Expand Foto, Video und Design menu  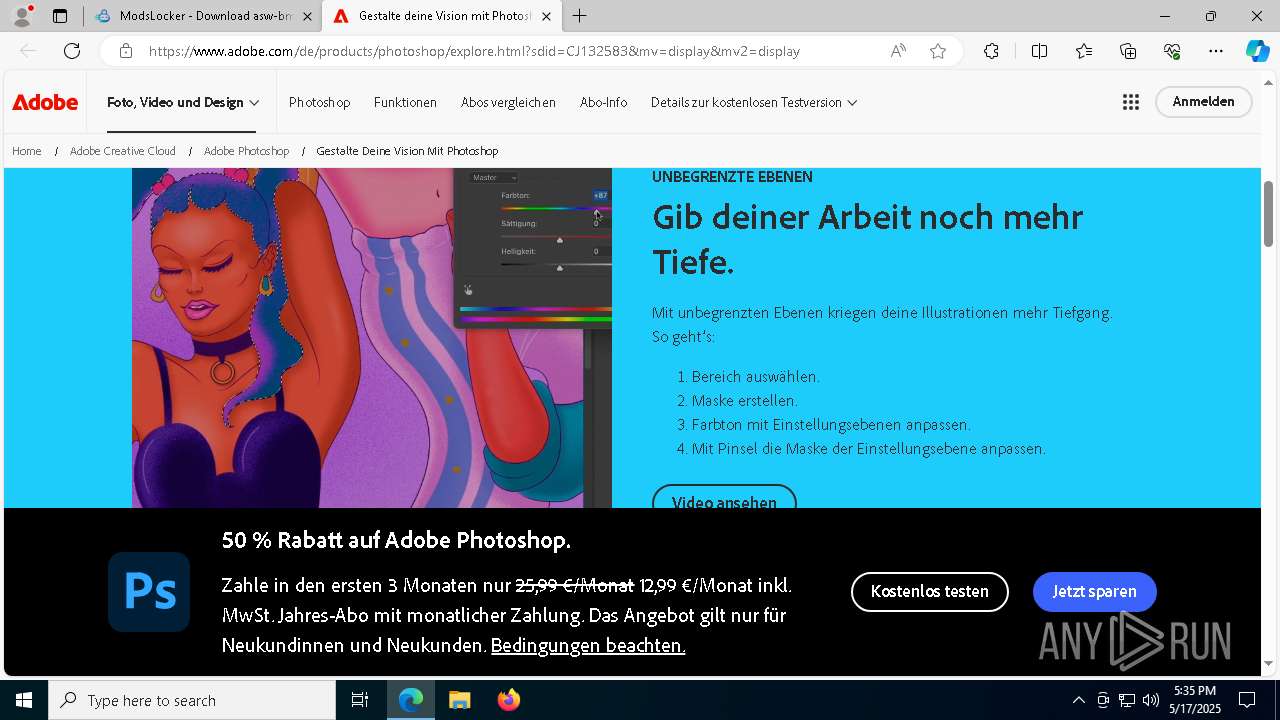click(x=183, y=102)
